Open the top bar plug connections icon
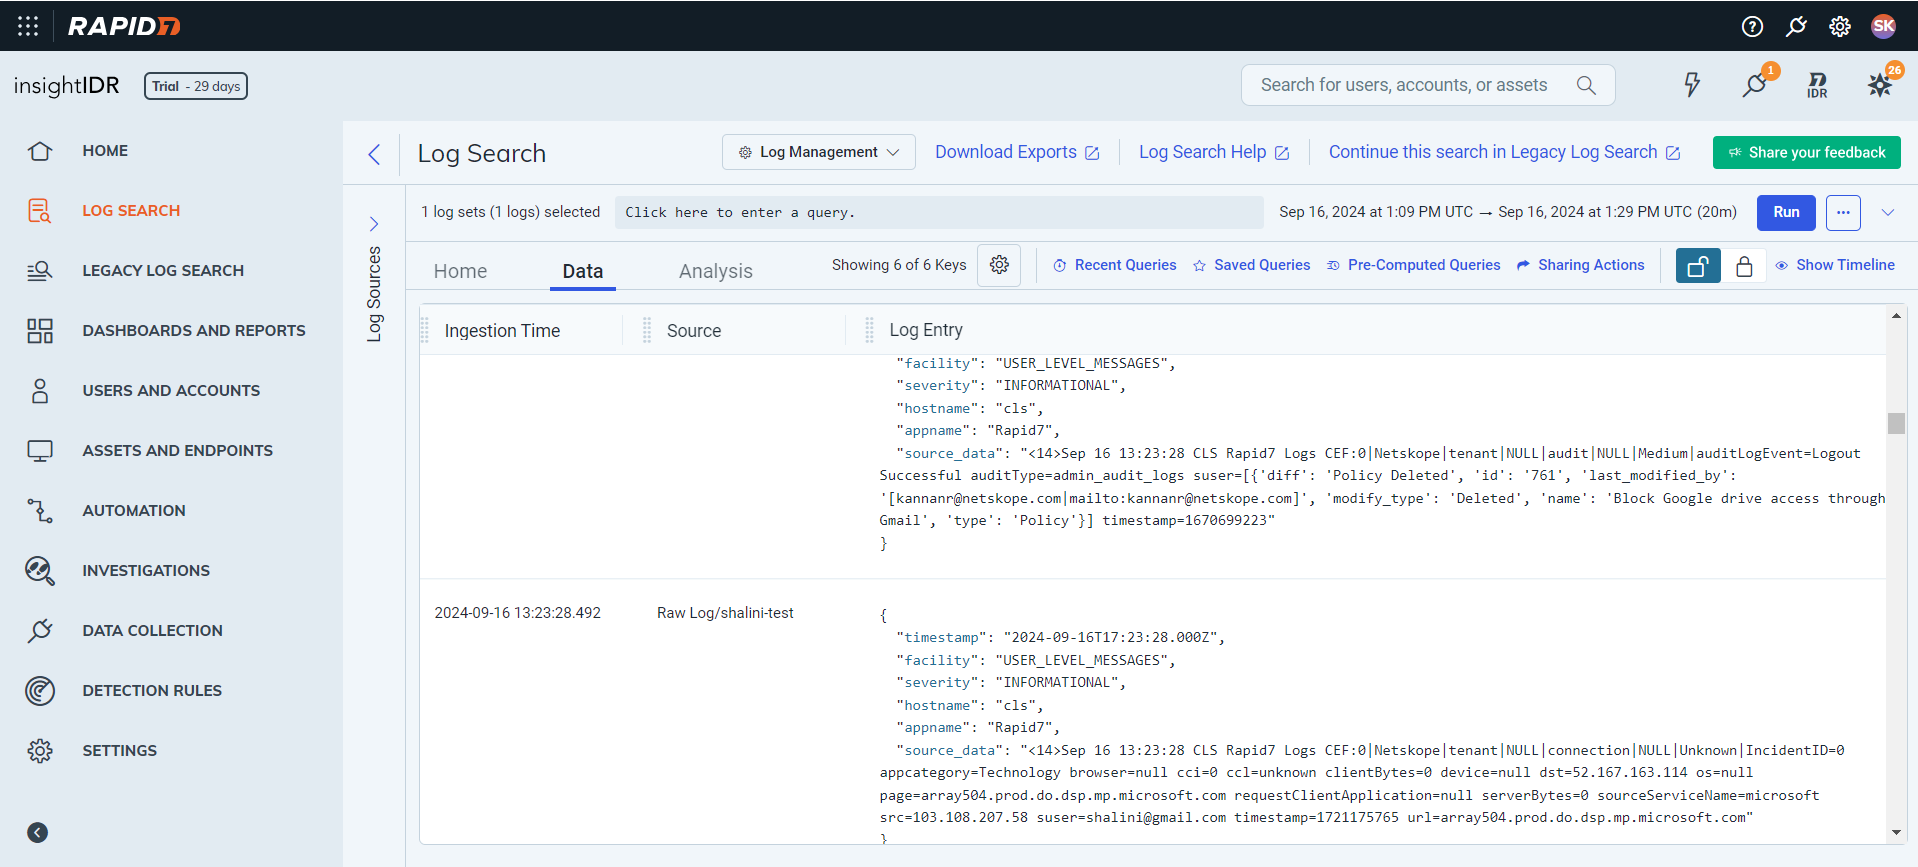Image resolution: width=1918 pixels, height=867 pixels. coord(1796,26)
